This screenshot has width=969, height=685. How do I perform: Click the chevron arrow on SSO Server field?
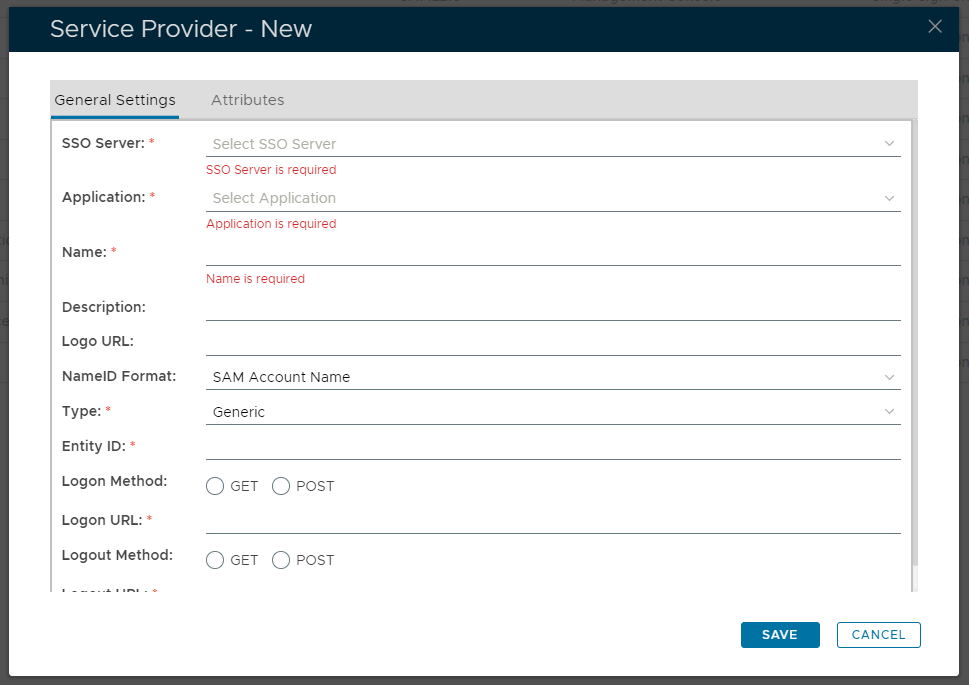tap(889, 144)
